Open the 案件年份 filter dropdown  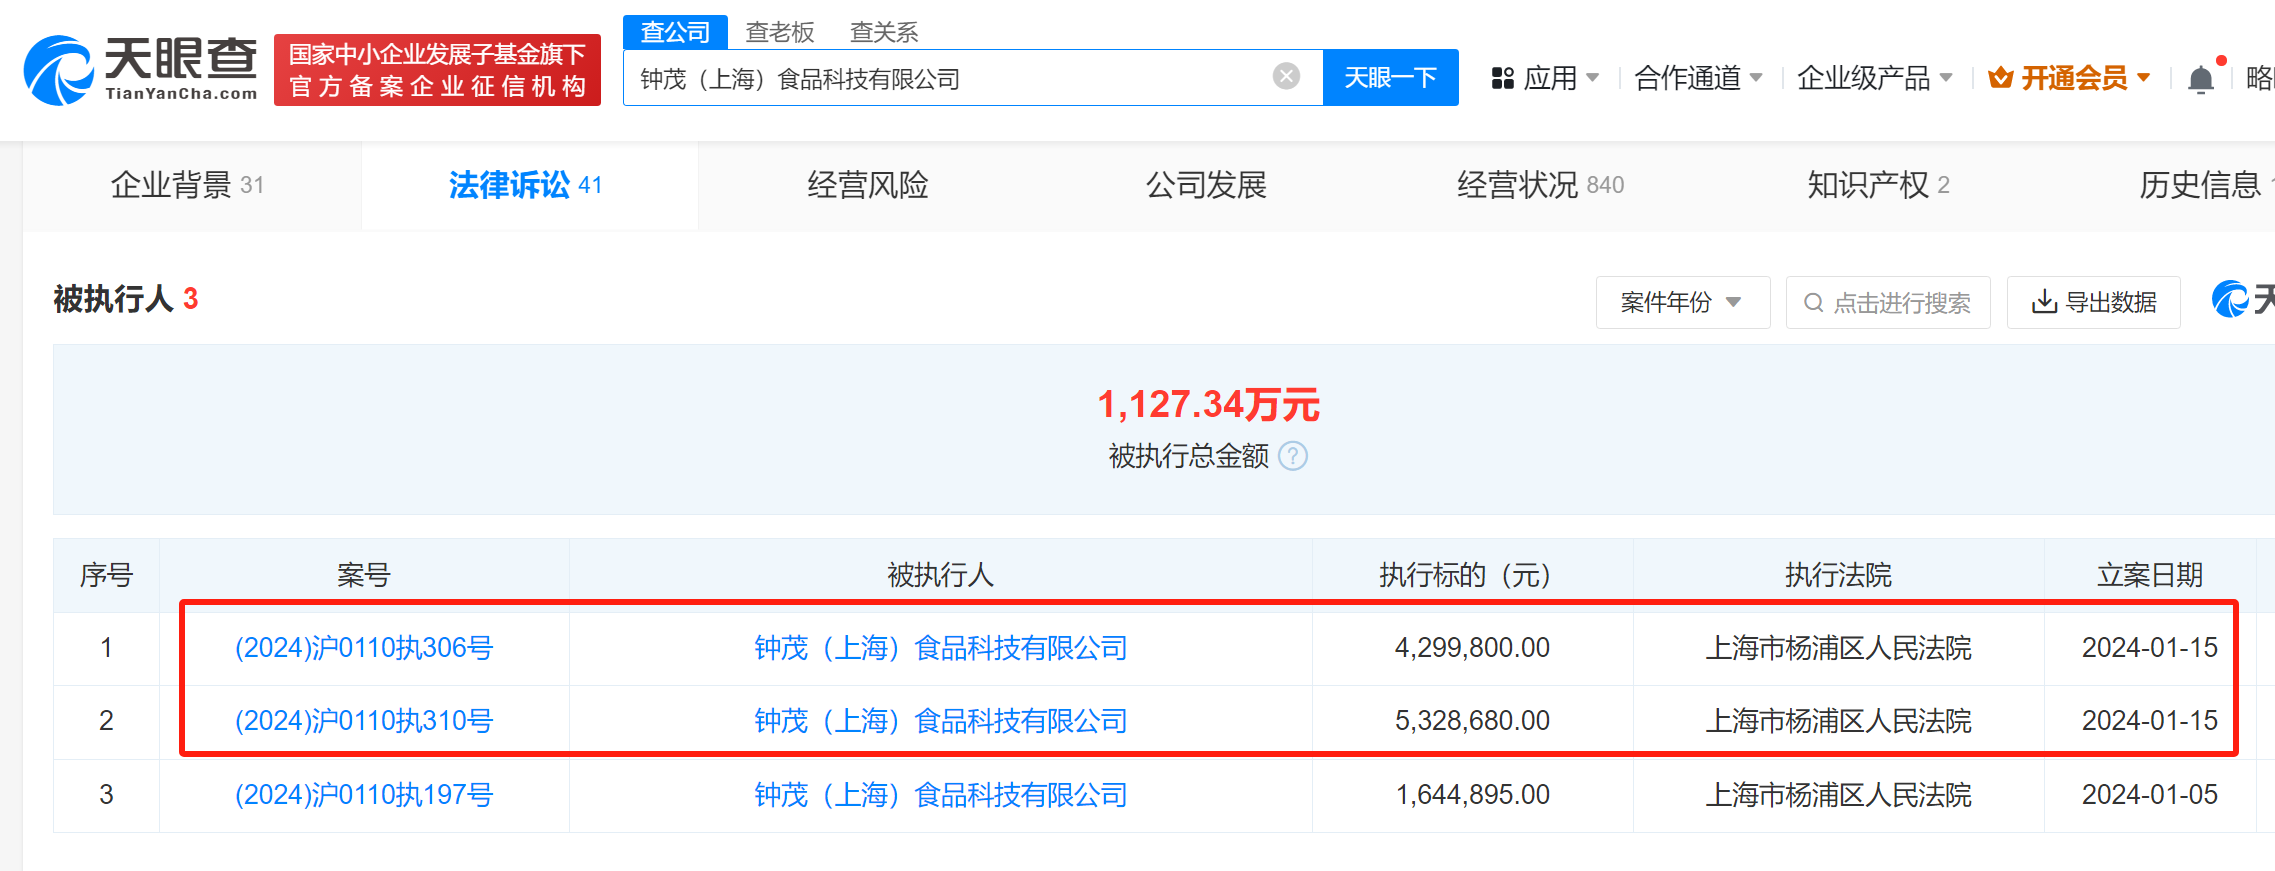(1683, 302)
